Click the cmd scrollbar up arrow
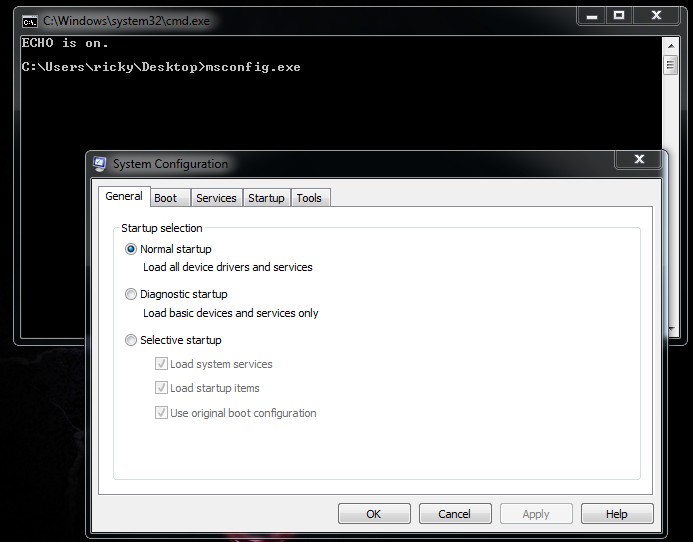 [x=671, y=46]
